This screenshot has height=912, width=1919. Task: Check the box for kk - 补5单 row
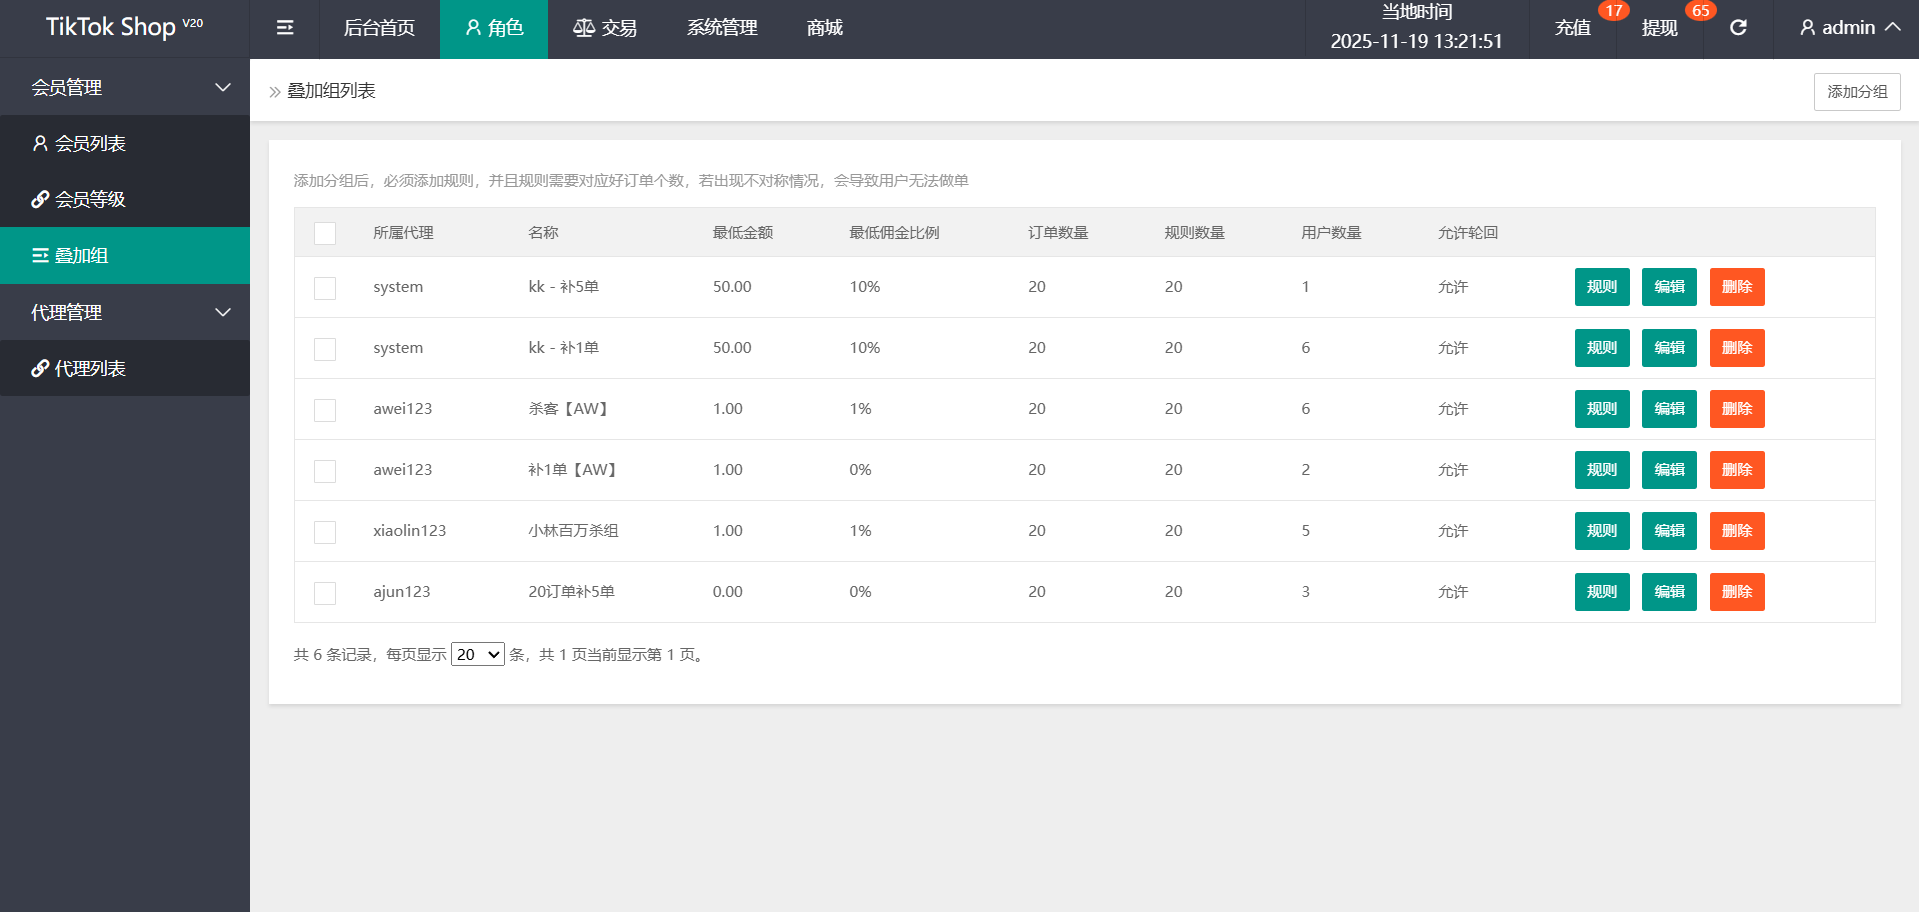[325, 288]
